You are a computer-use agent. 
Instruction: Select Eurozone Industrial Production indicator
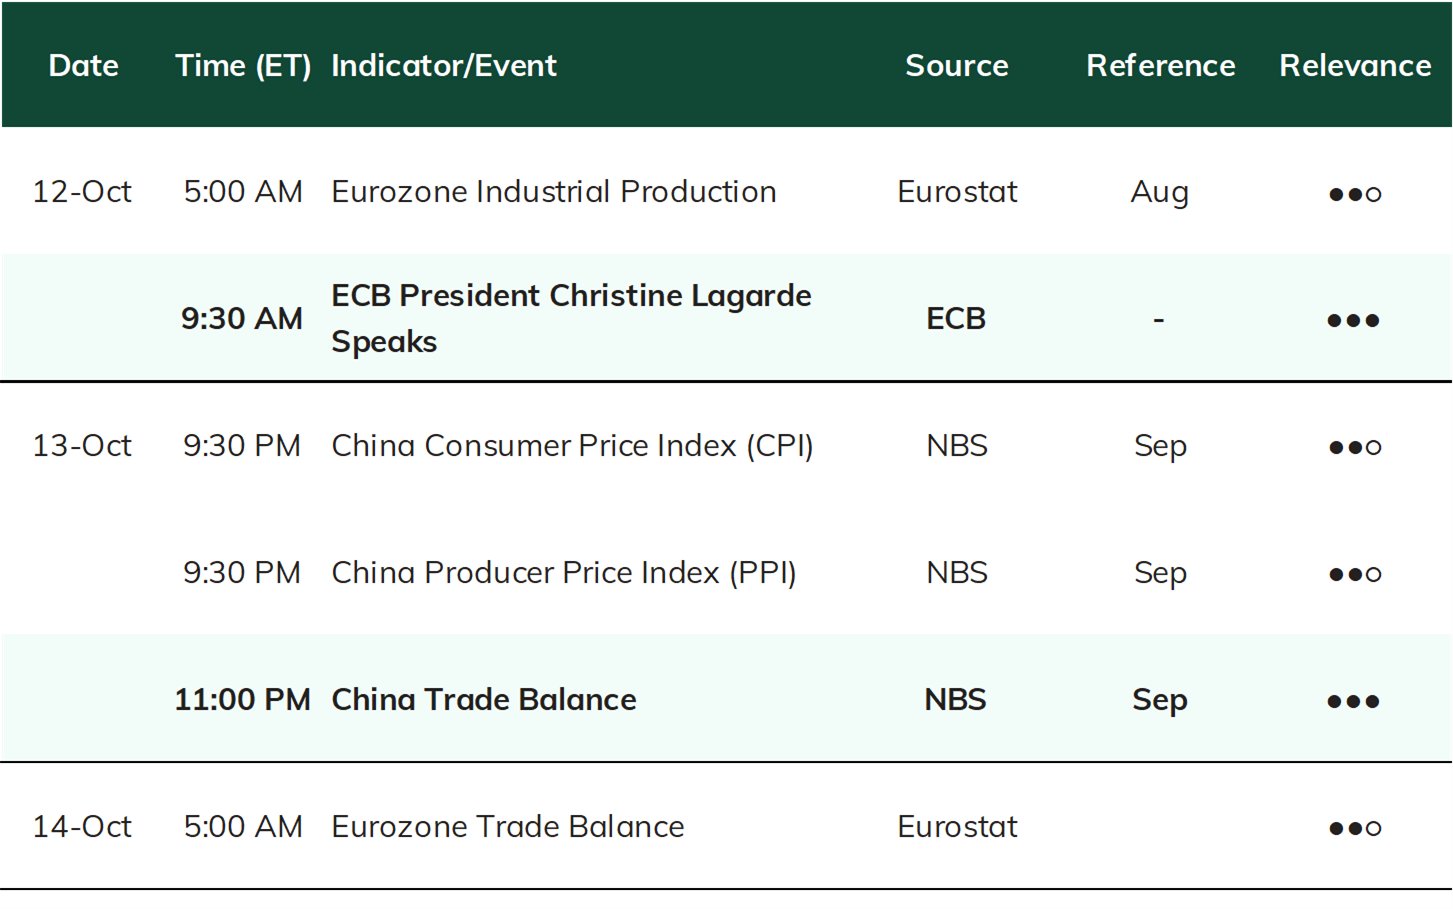tap(554, 192)
